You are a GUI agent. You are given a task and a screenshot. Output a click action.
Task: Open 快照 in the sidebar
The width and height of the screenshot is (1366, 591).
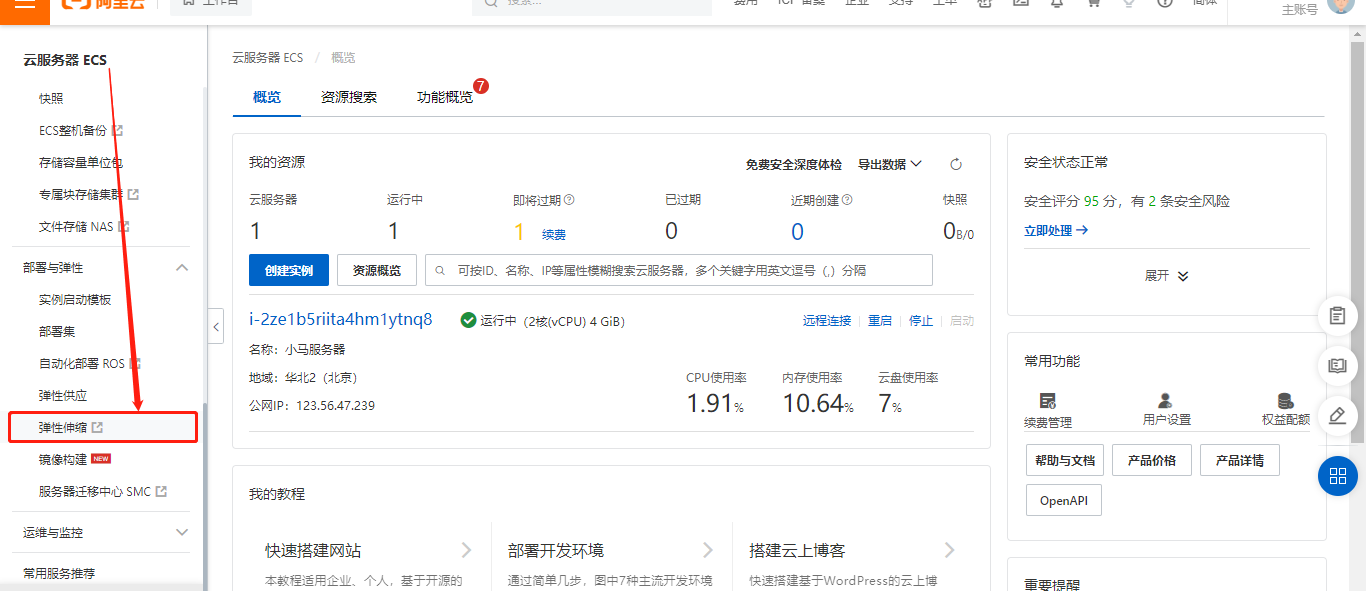pyautogui.click(x=51, y=99)
